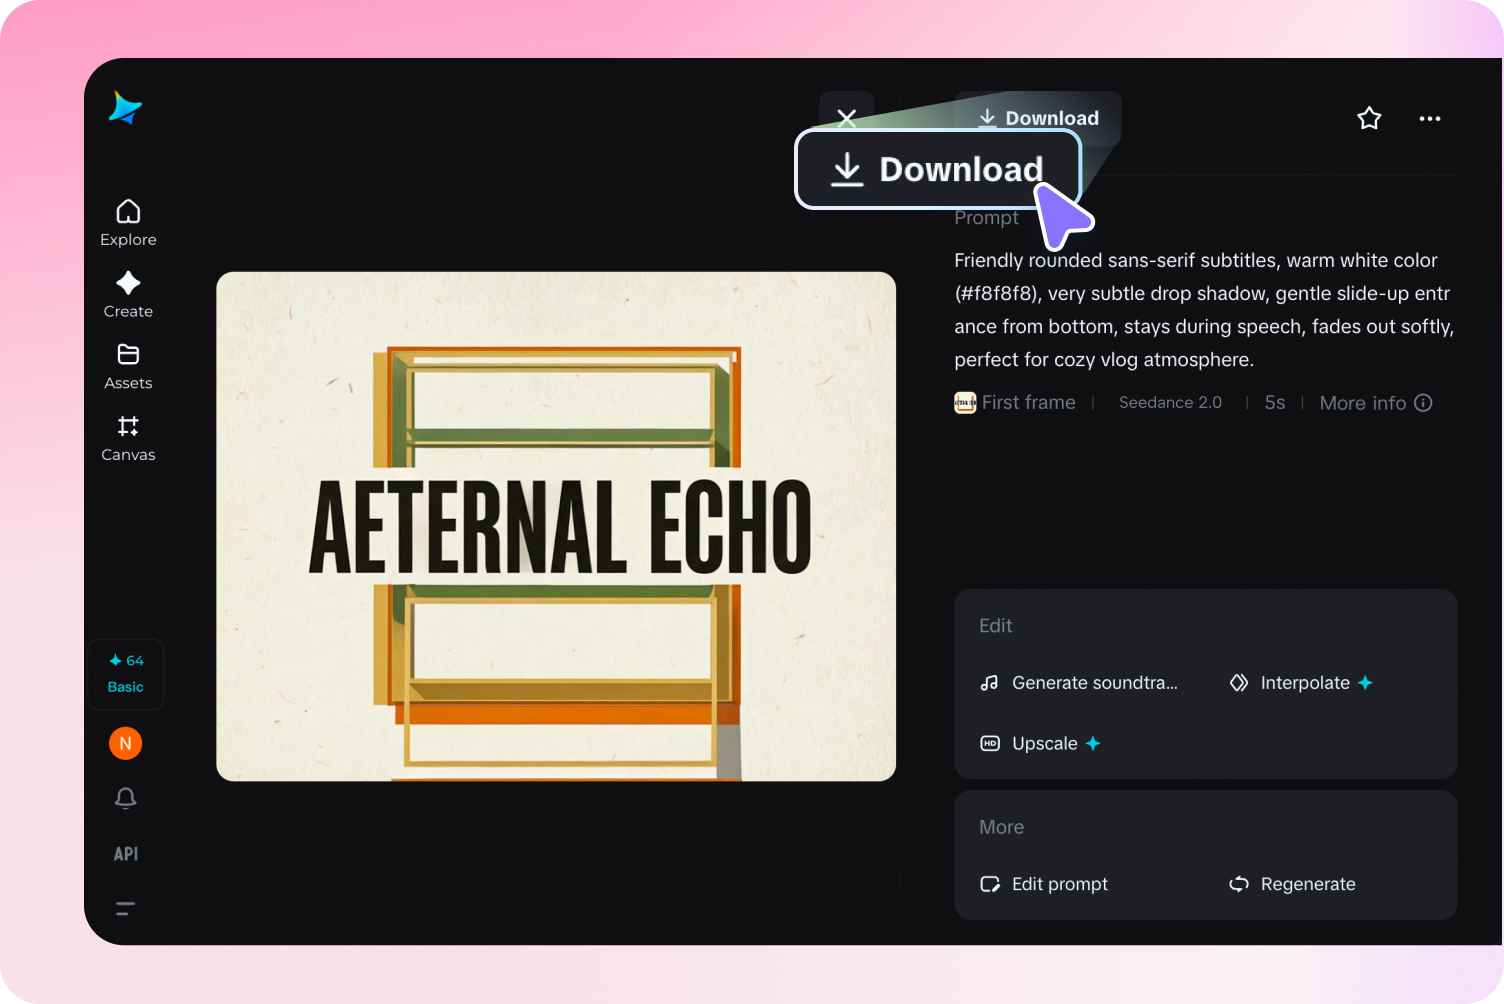
Task: Regenerate the video
Action: pos(1292,884)
